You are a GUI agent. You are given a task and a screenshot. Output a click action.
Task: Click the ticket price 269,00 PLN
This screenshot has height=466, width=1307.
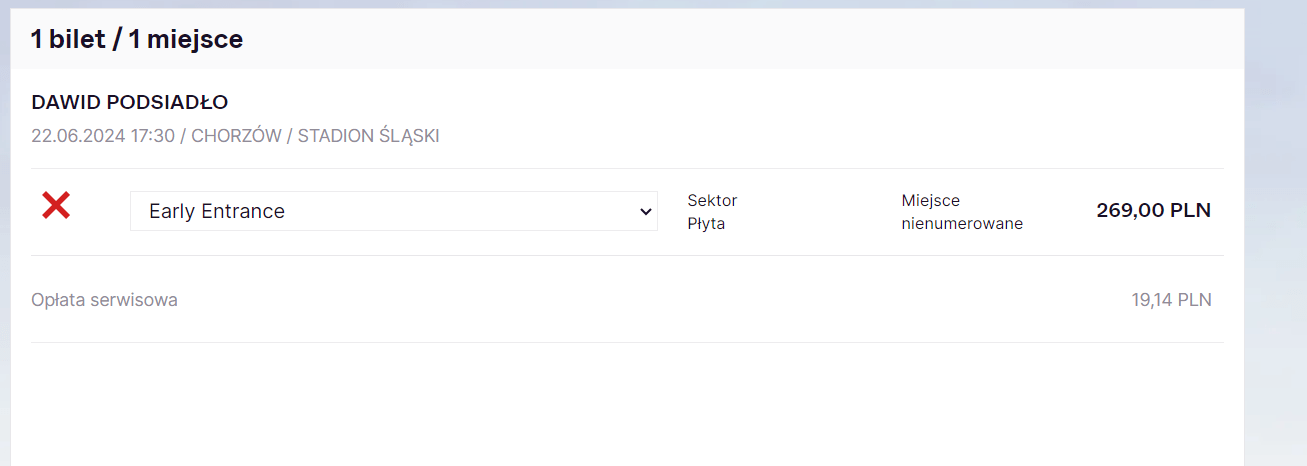1153,210
